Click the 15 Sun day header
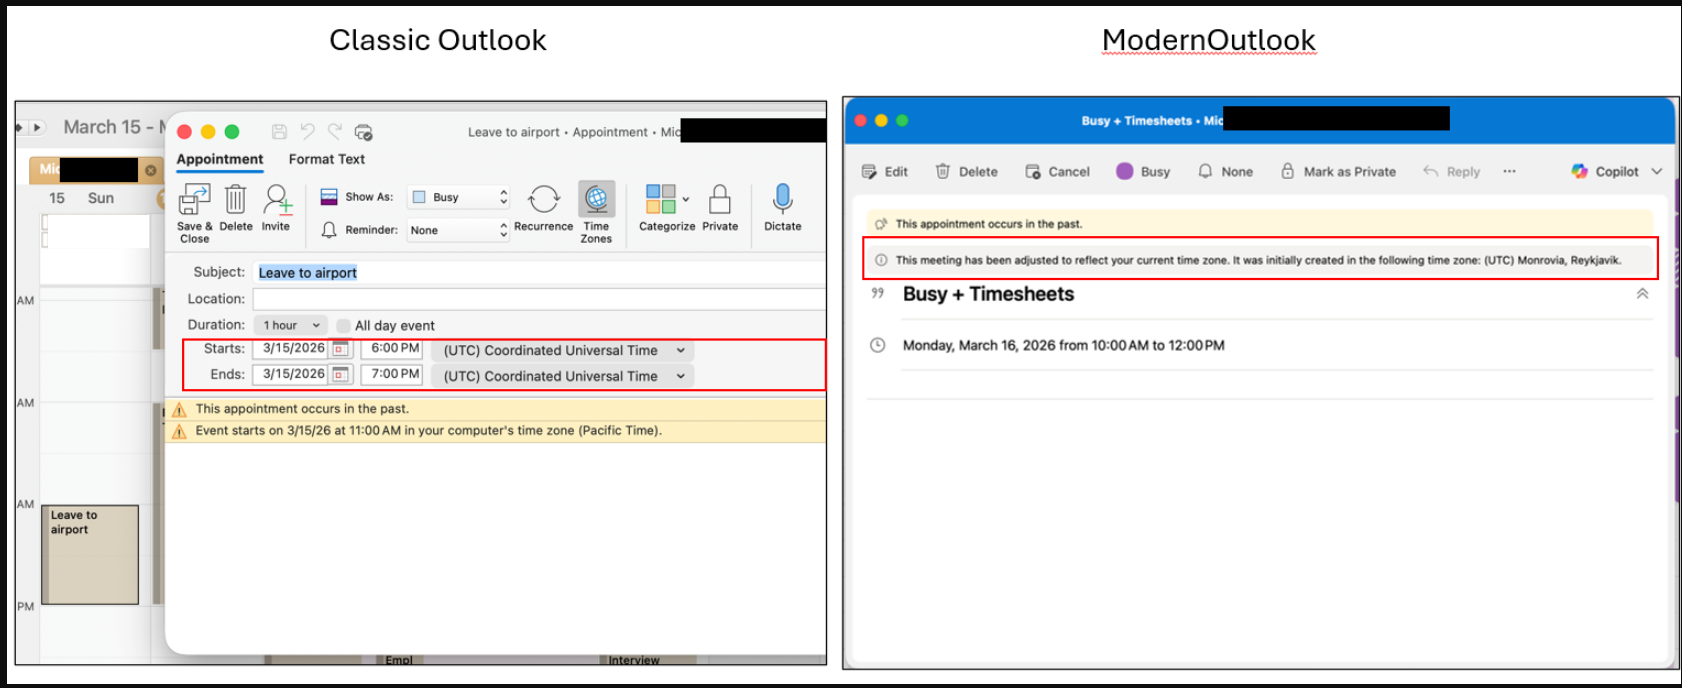1682x688 pixels. click(81, 198)
